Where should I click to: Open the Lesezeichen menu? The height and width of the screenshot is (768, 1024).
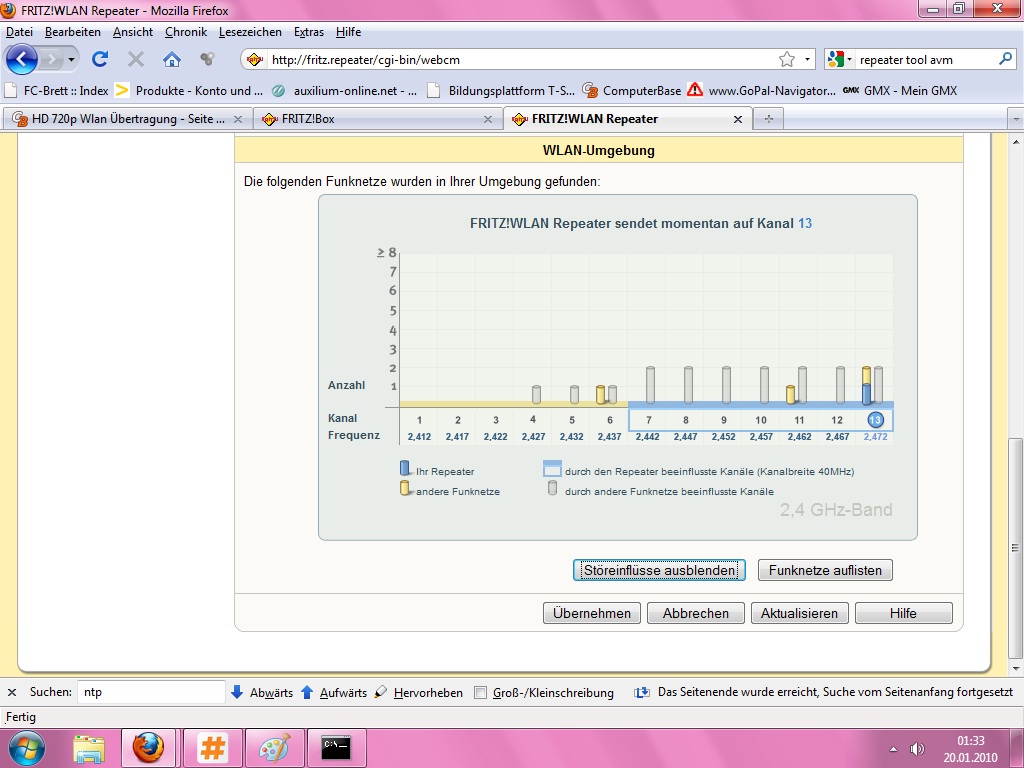(x=250, y=31)
